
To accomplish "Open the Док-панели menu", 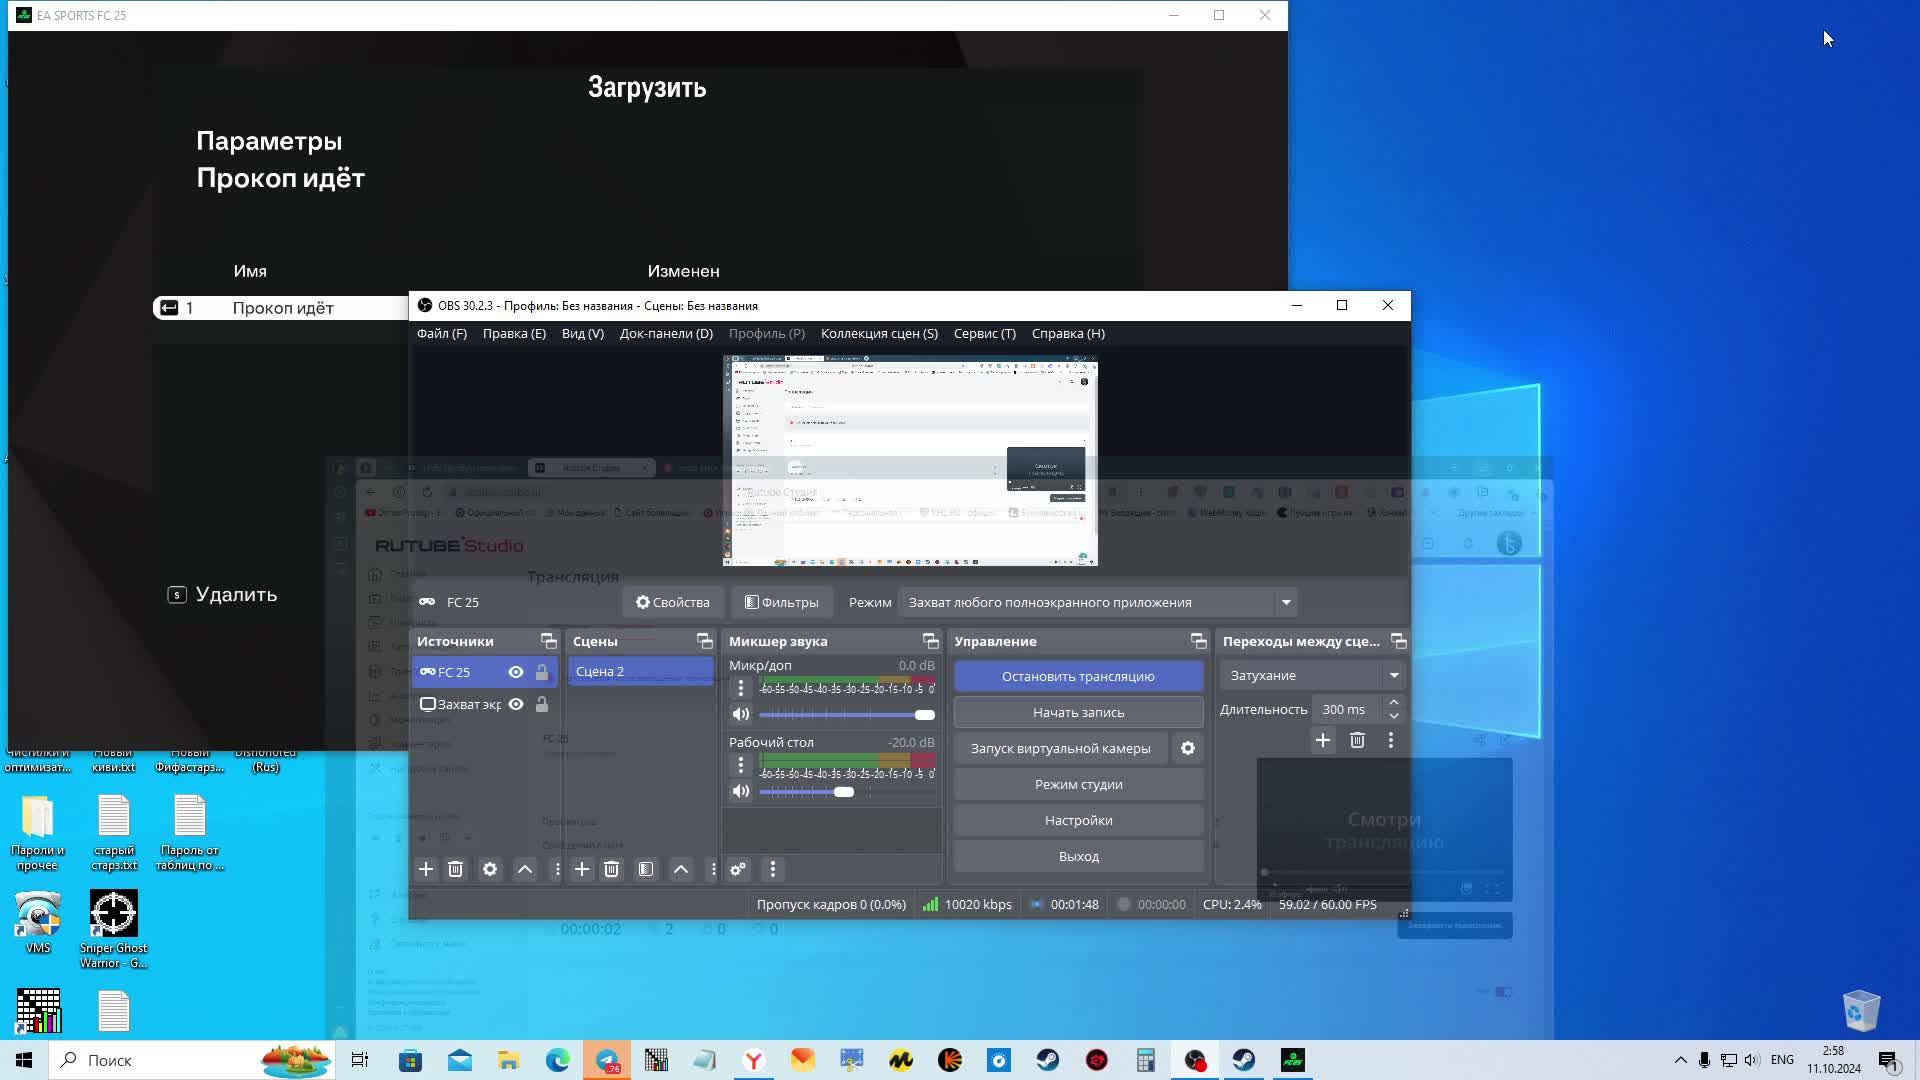I will [666, 333].
